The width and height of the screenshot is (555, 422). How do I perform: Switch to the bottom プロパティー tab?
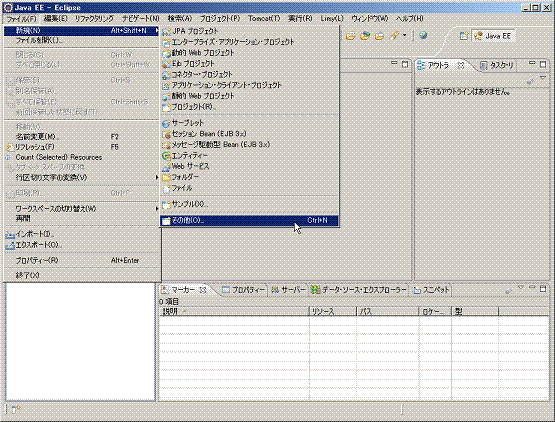244,290
